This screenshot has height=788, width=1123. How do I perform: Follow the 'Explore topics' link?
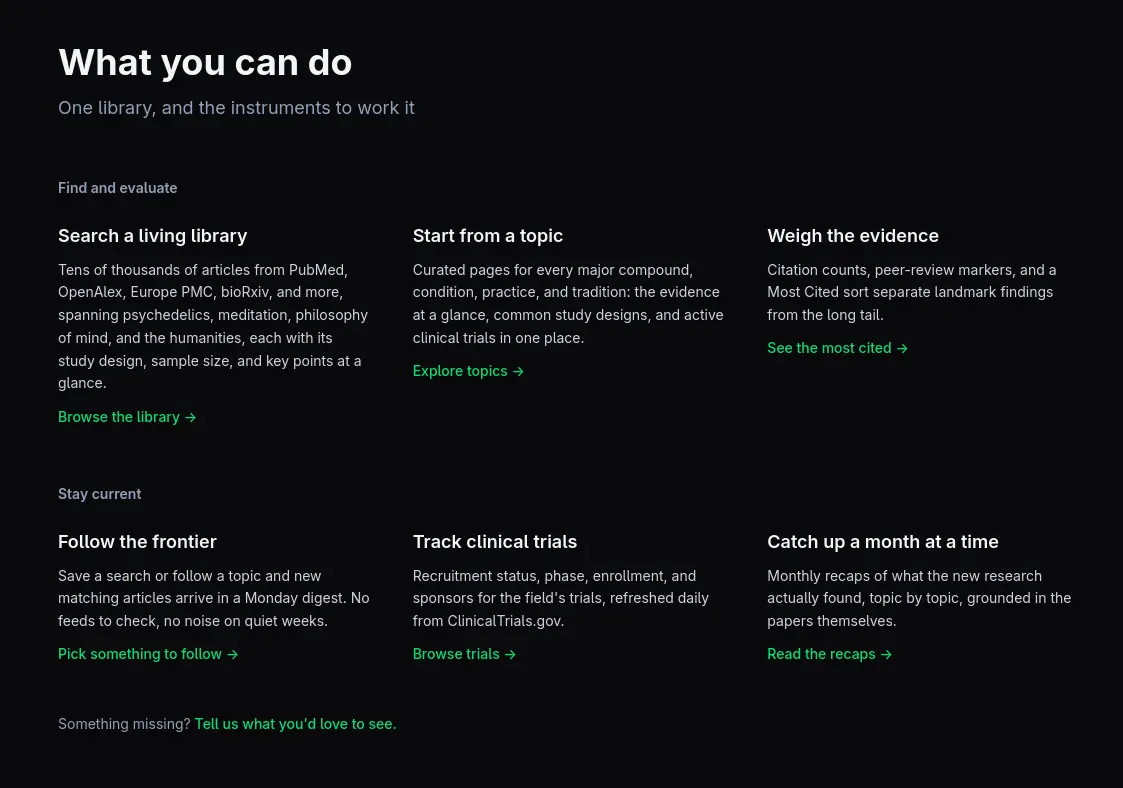(x=468, y=371)
